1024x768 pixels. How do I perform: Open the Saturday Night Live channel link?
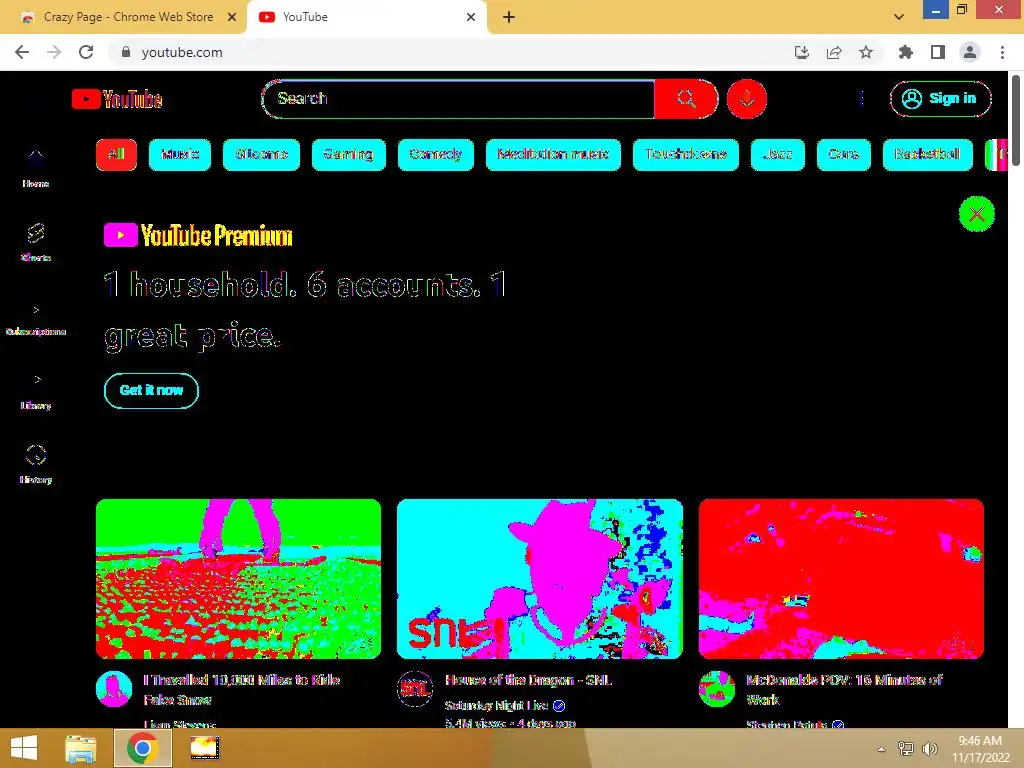[x=496, y=705]
